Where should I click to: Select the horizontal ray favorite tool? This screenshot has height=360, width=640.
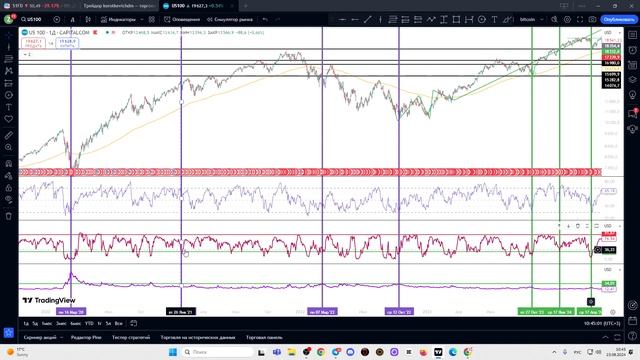[x=355, y=19]
